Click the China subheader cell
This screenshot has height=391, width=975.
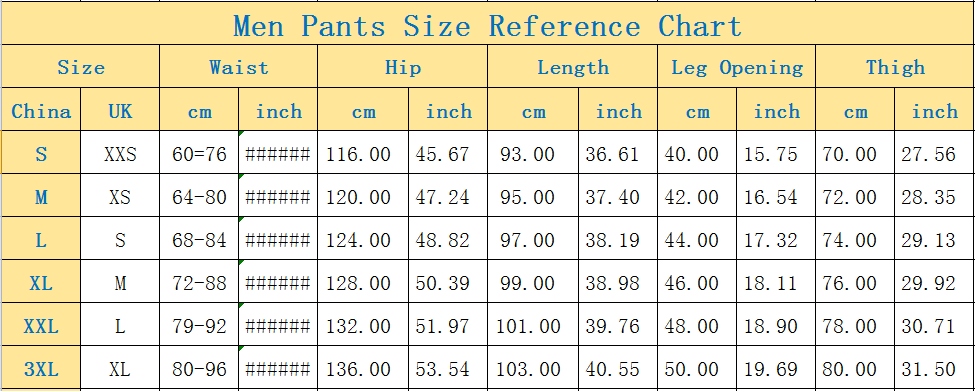(41, 109)
